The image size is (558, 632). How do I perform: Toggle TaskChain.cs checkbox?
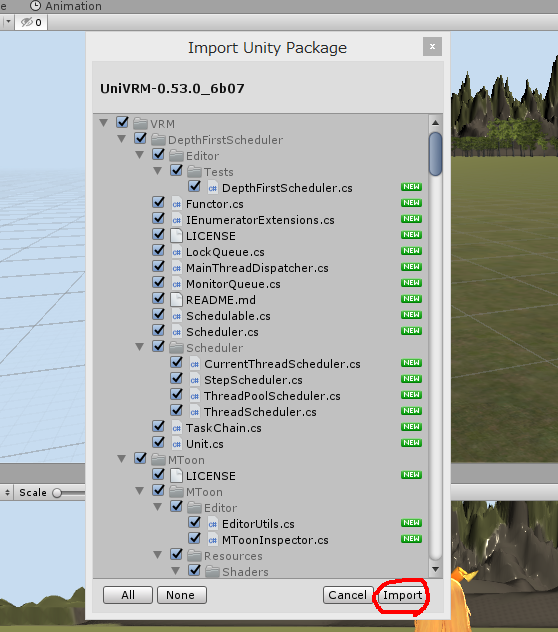tap(158, 426)
